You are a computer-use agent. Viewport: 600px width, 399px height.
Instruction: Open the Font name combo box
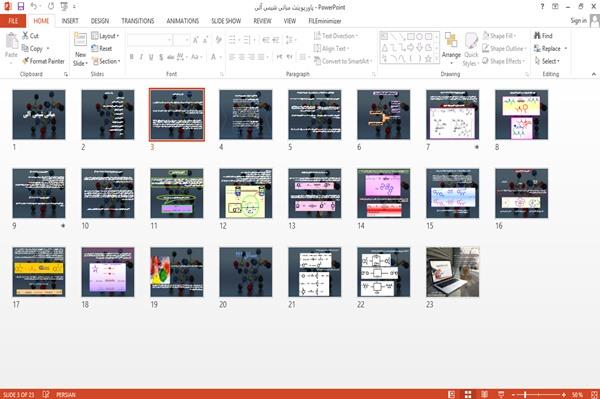[x=149, y=40]
